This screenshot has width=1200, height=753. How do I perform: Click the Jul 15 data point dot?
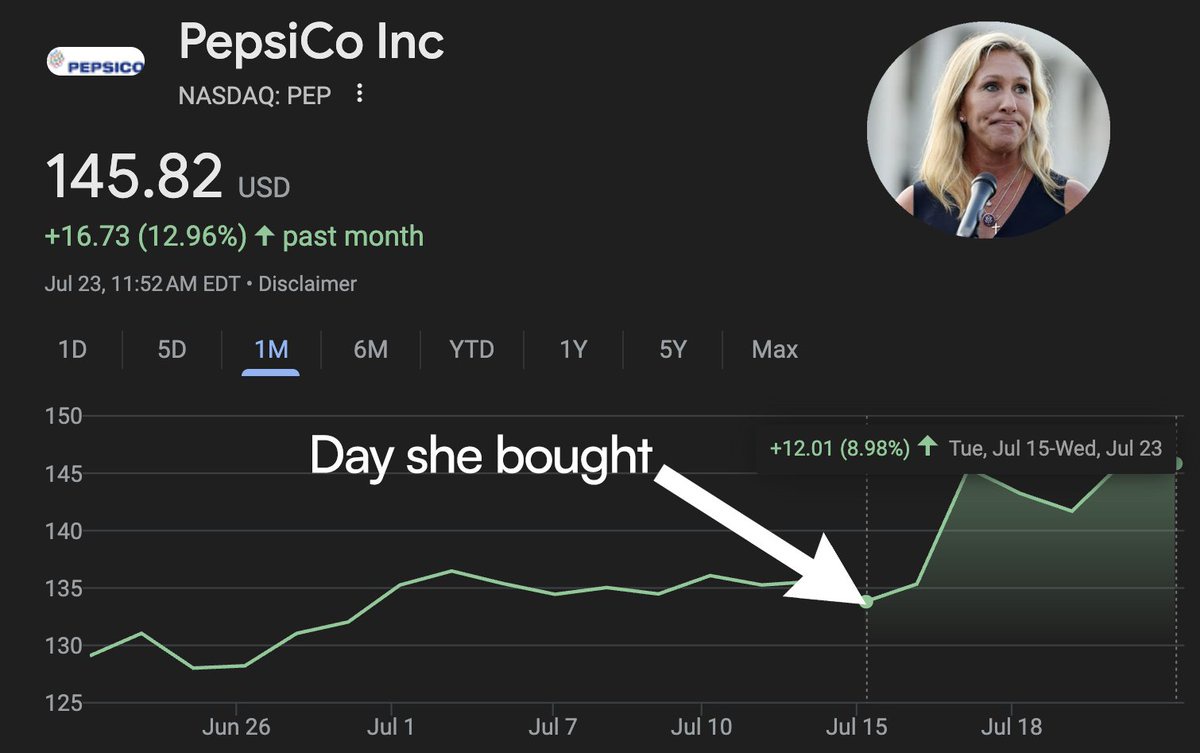point(867,601)
